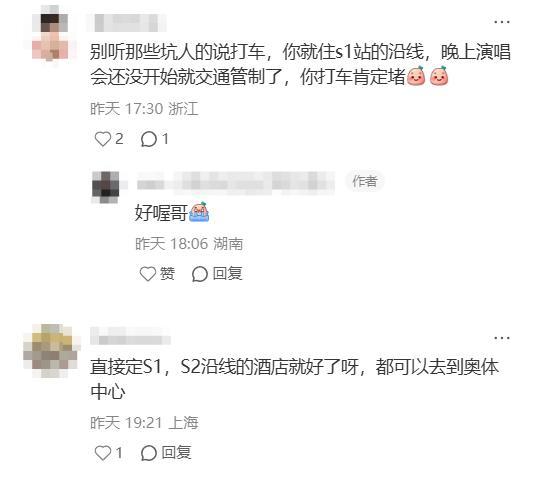Open the first commenter's blurred username
Screen dimensions: 533x486
(126, 23)
